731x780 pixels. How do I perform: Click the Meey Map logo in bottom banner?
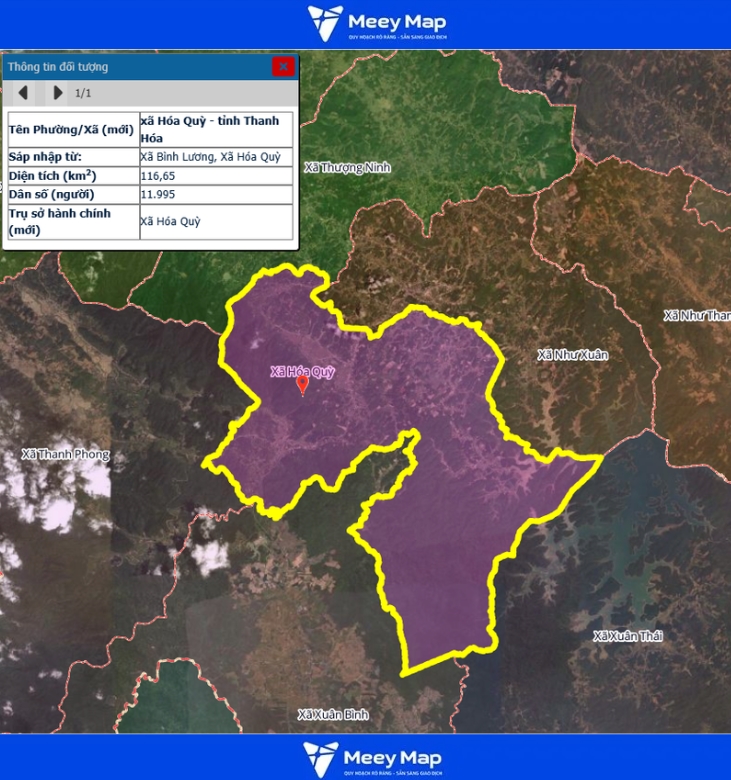(x=372, y=758)
